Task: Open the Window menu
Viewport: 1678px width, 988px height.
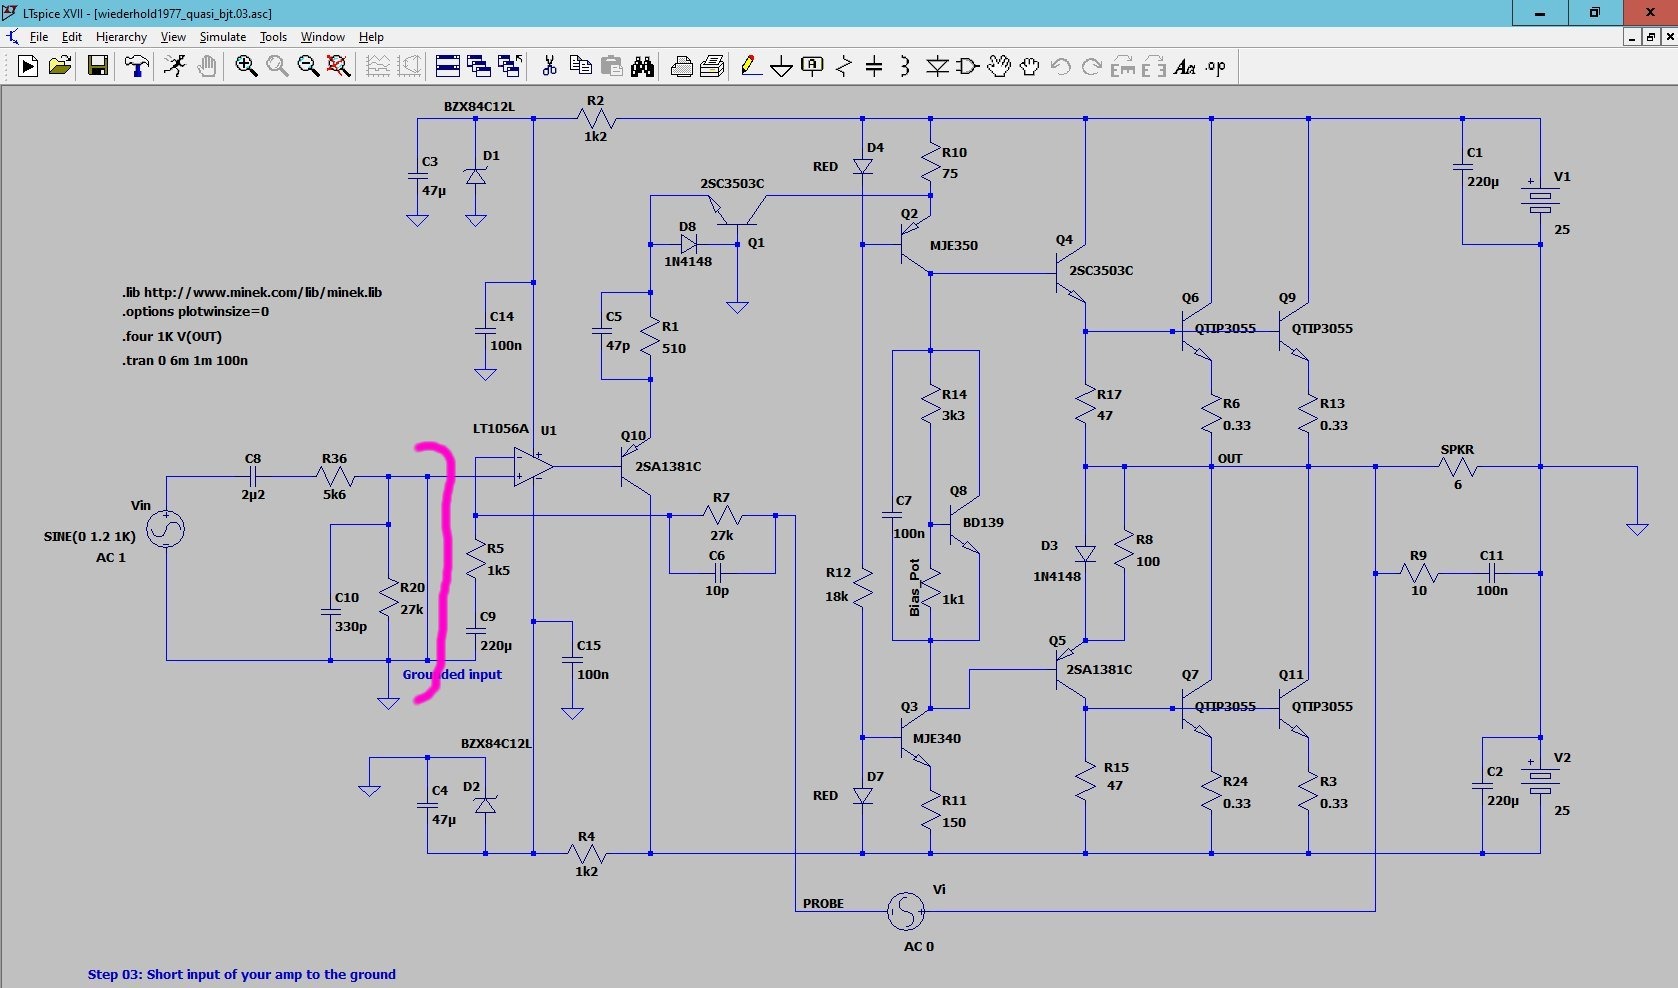Action: [x=323, y=37]
